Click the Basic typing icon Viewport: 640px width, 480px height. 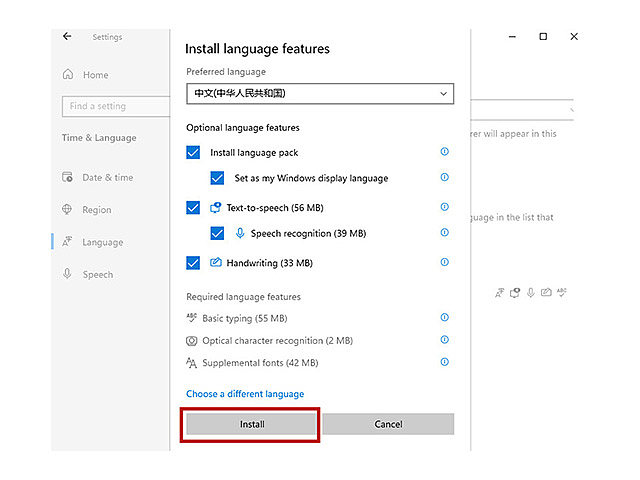tap(191, 318)
